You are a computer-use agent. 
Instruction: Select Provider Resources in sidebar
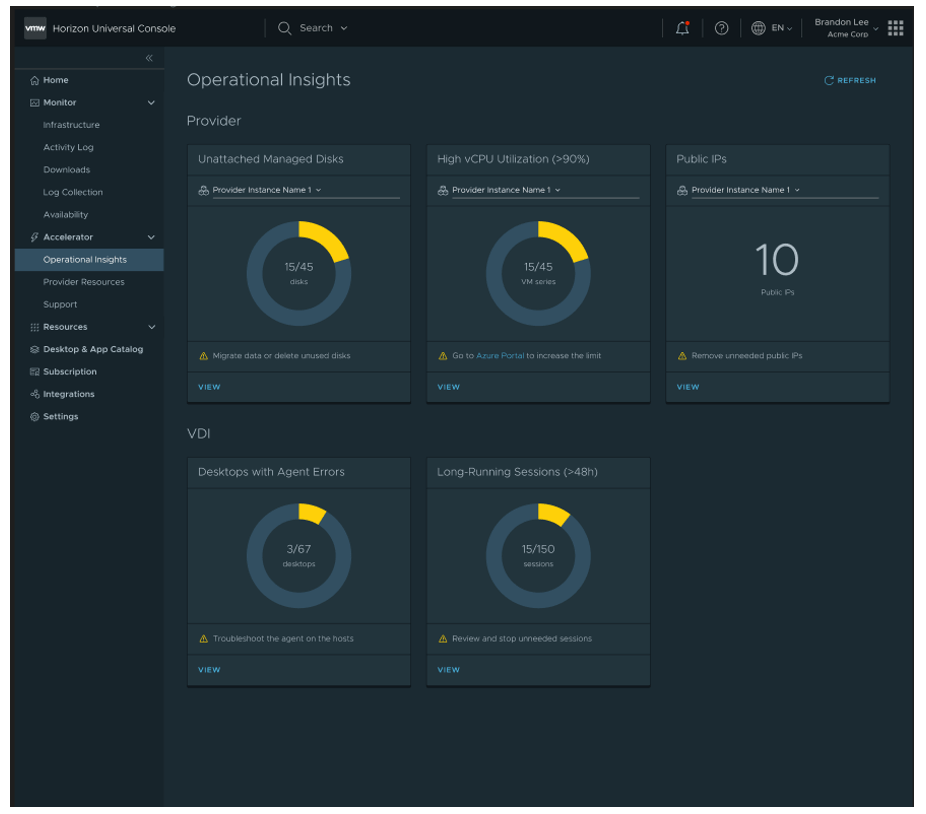[x=84, y=282]
